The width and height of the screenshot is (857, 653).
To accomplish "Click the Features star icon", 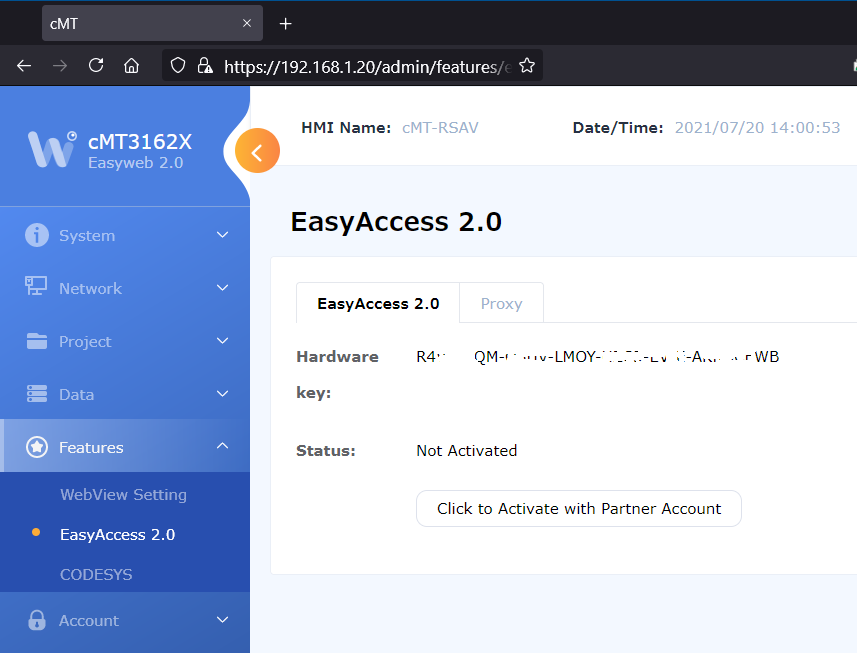I will click(x=37, y=447).
